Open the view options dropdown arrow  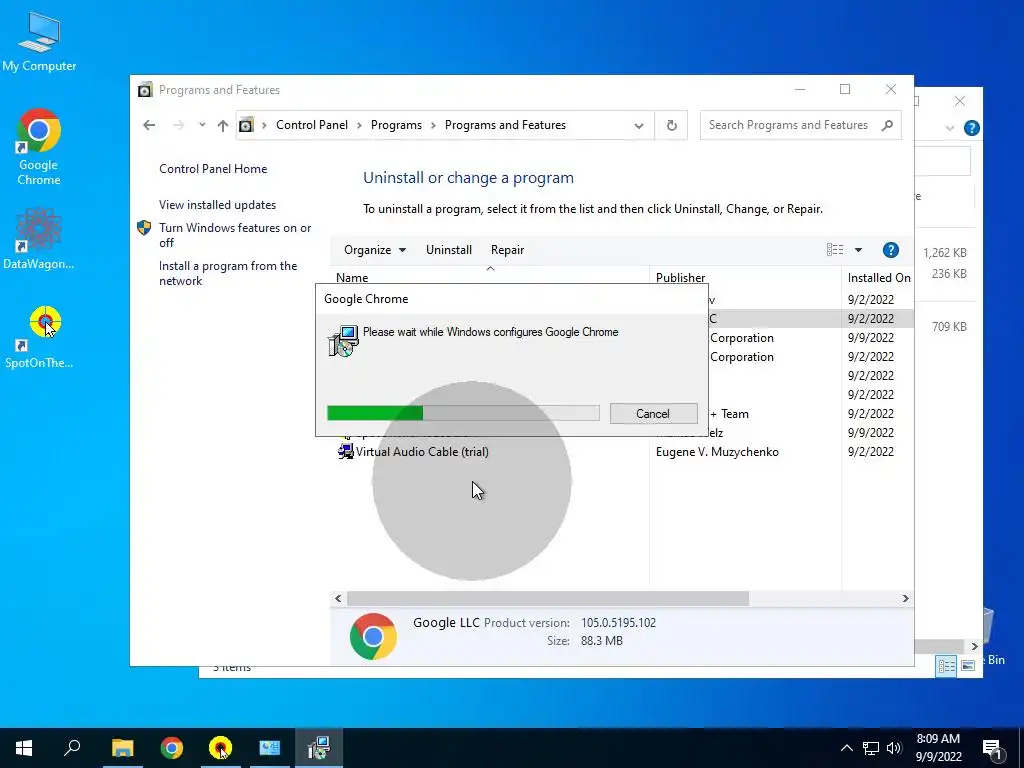(x=858, y=250)
